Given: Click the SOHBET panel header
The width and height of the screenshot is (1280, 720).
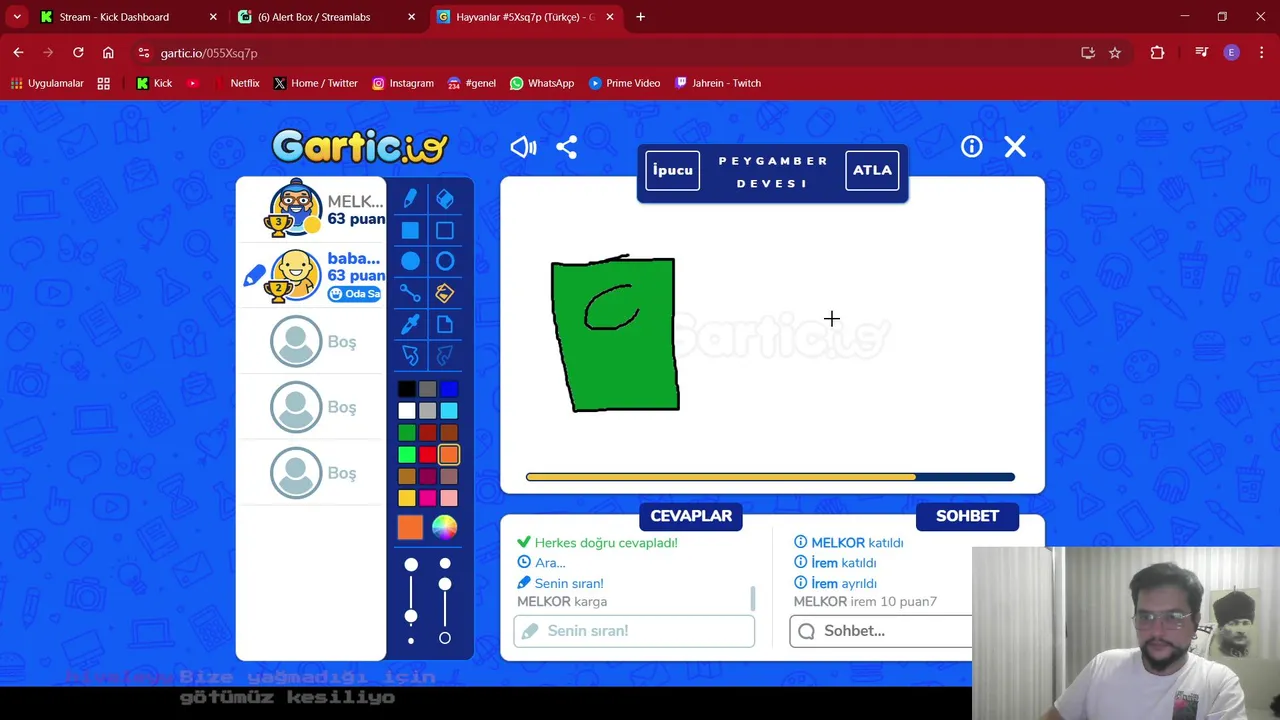Looking at the screenshot, I should [x=967, y=516].
